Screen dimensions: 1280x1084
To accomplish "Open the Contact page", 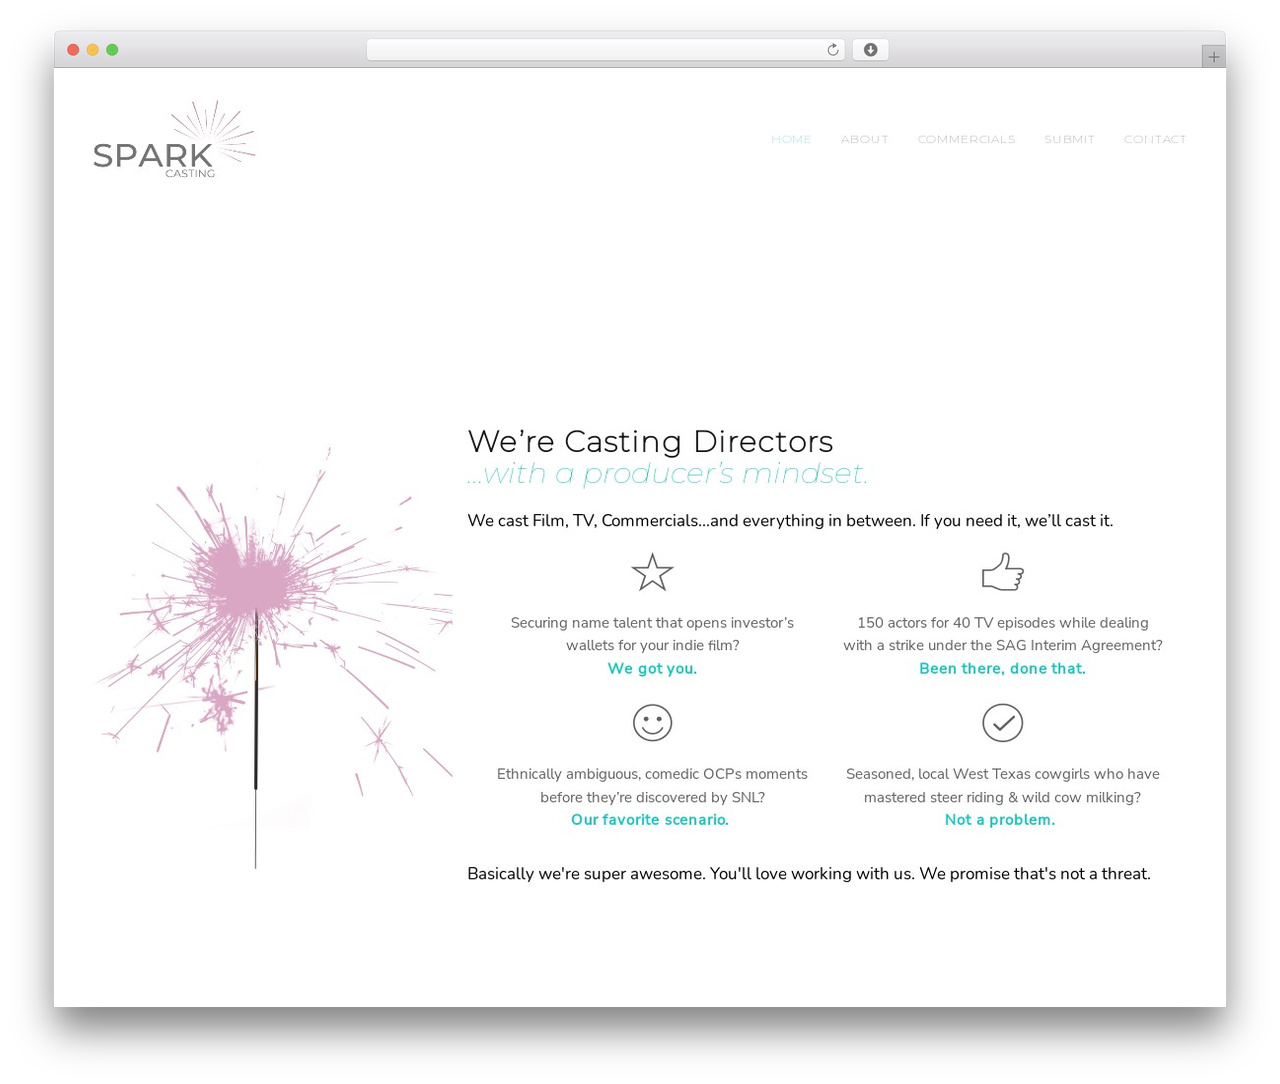I will [x=1155, y=139].
